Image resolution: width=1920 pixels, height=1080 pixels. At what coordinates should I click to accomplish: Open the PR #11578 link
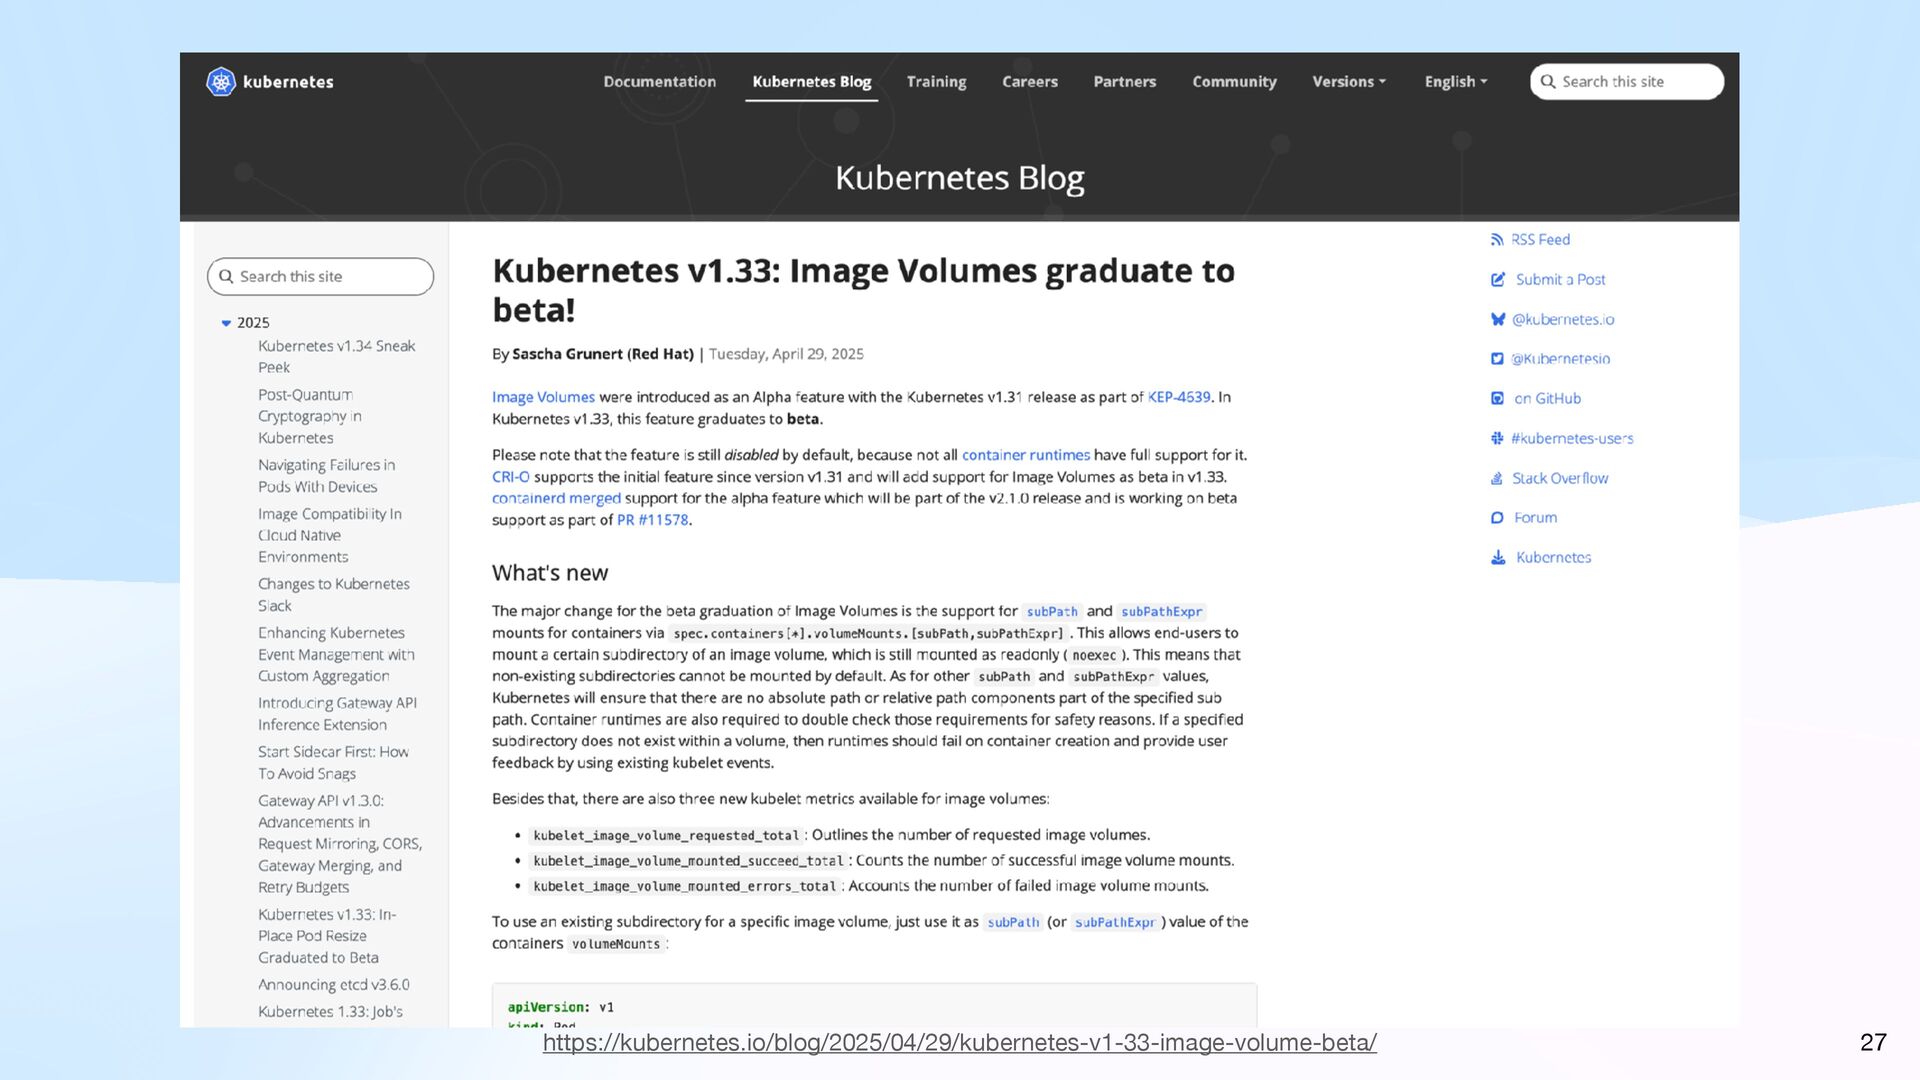pos(652,520)
